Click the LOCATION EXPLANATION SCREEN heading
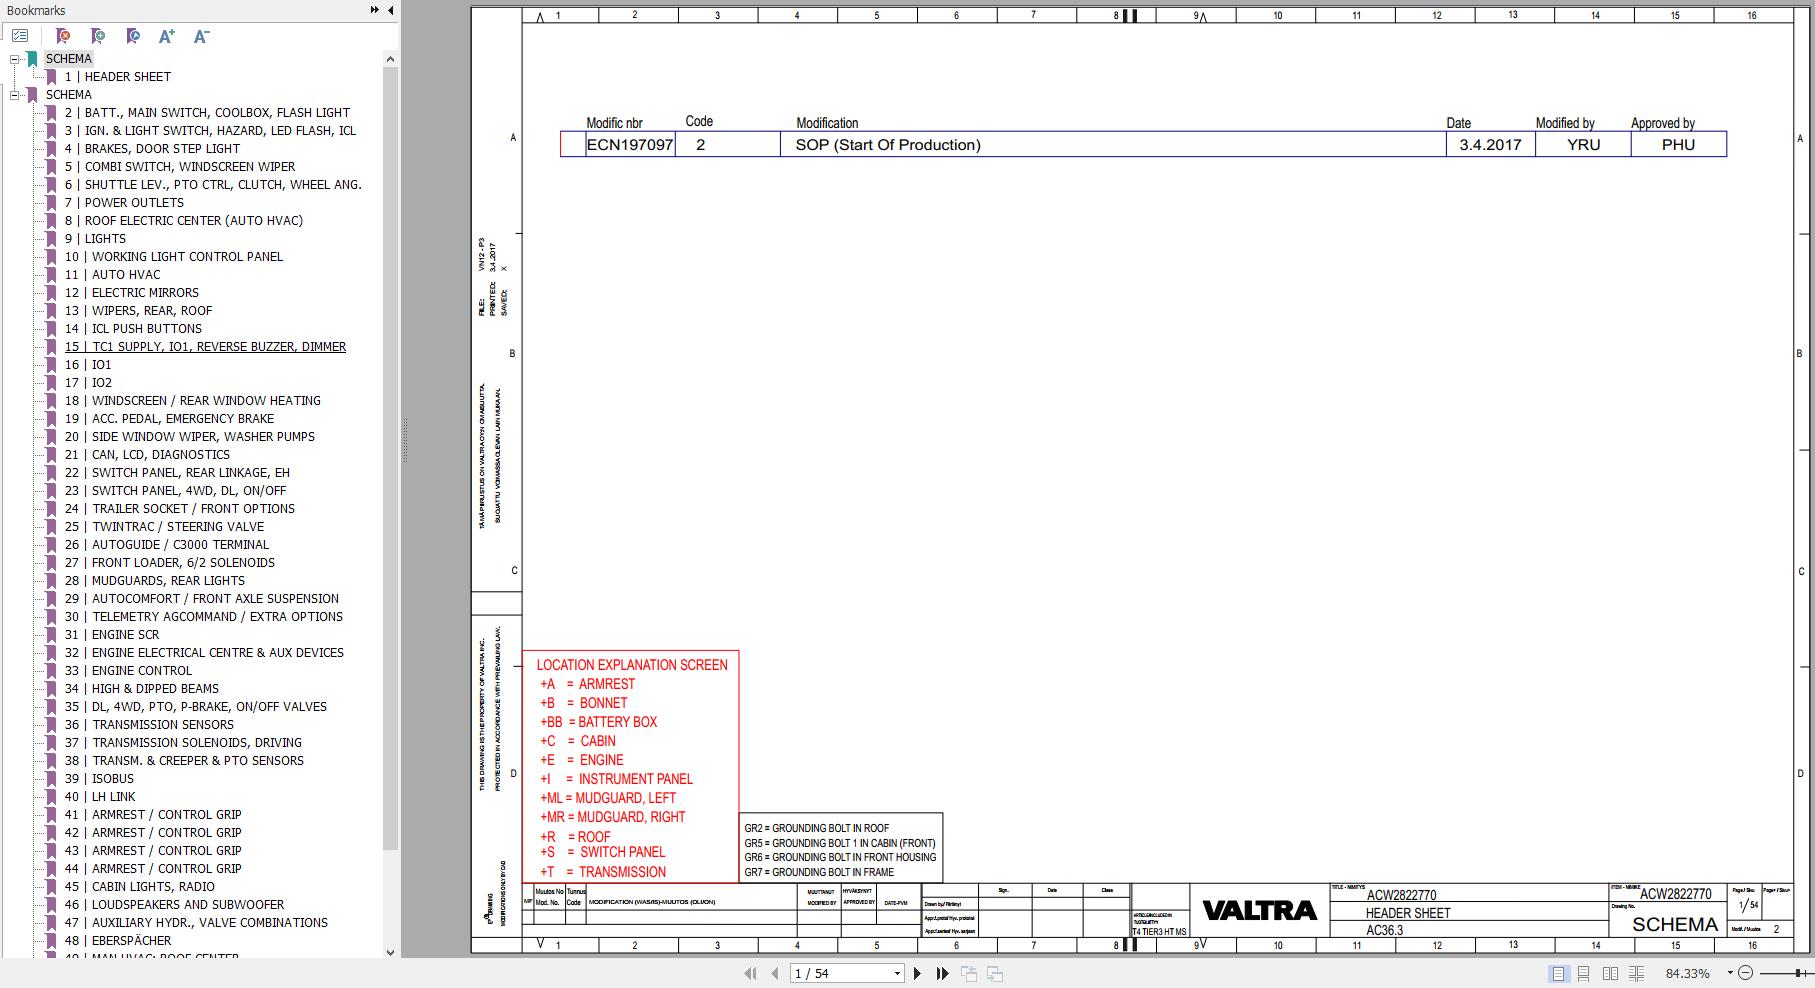1815x988 pixels. tap(632, 665)
